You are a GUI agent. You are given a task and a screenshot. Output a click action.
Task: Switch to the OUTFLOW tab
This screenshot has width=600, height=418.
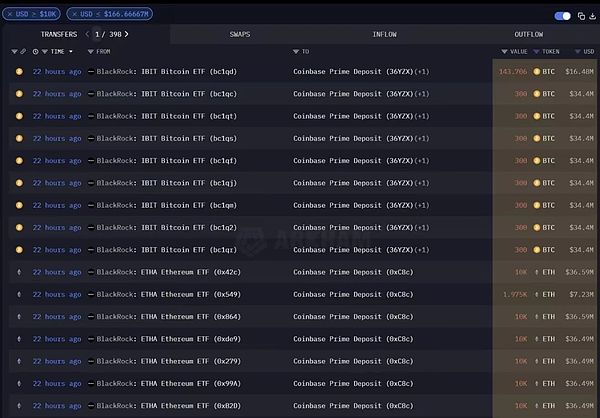click(x=528, y=34)
